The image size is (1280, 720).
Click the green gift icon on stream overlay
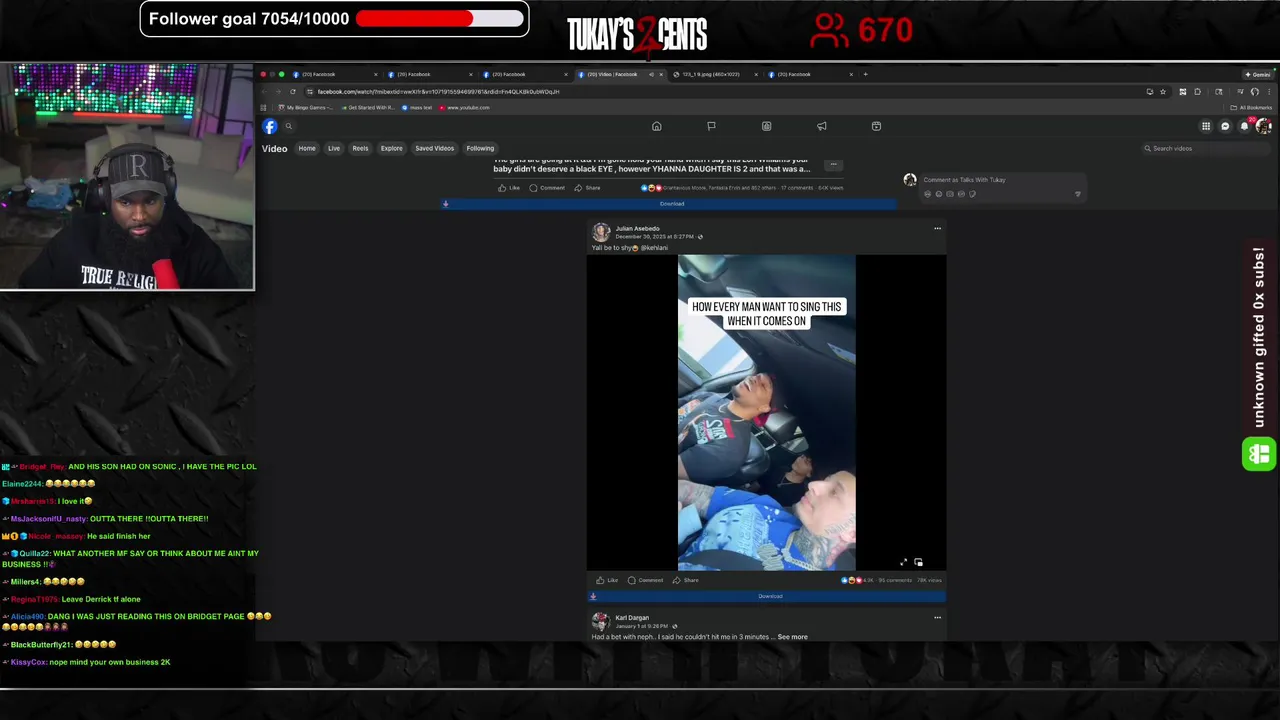click(x=1259, y=454)
